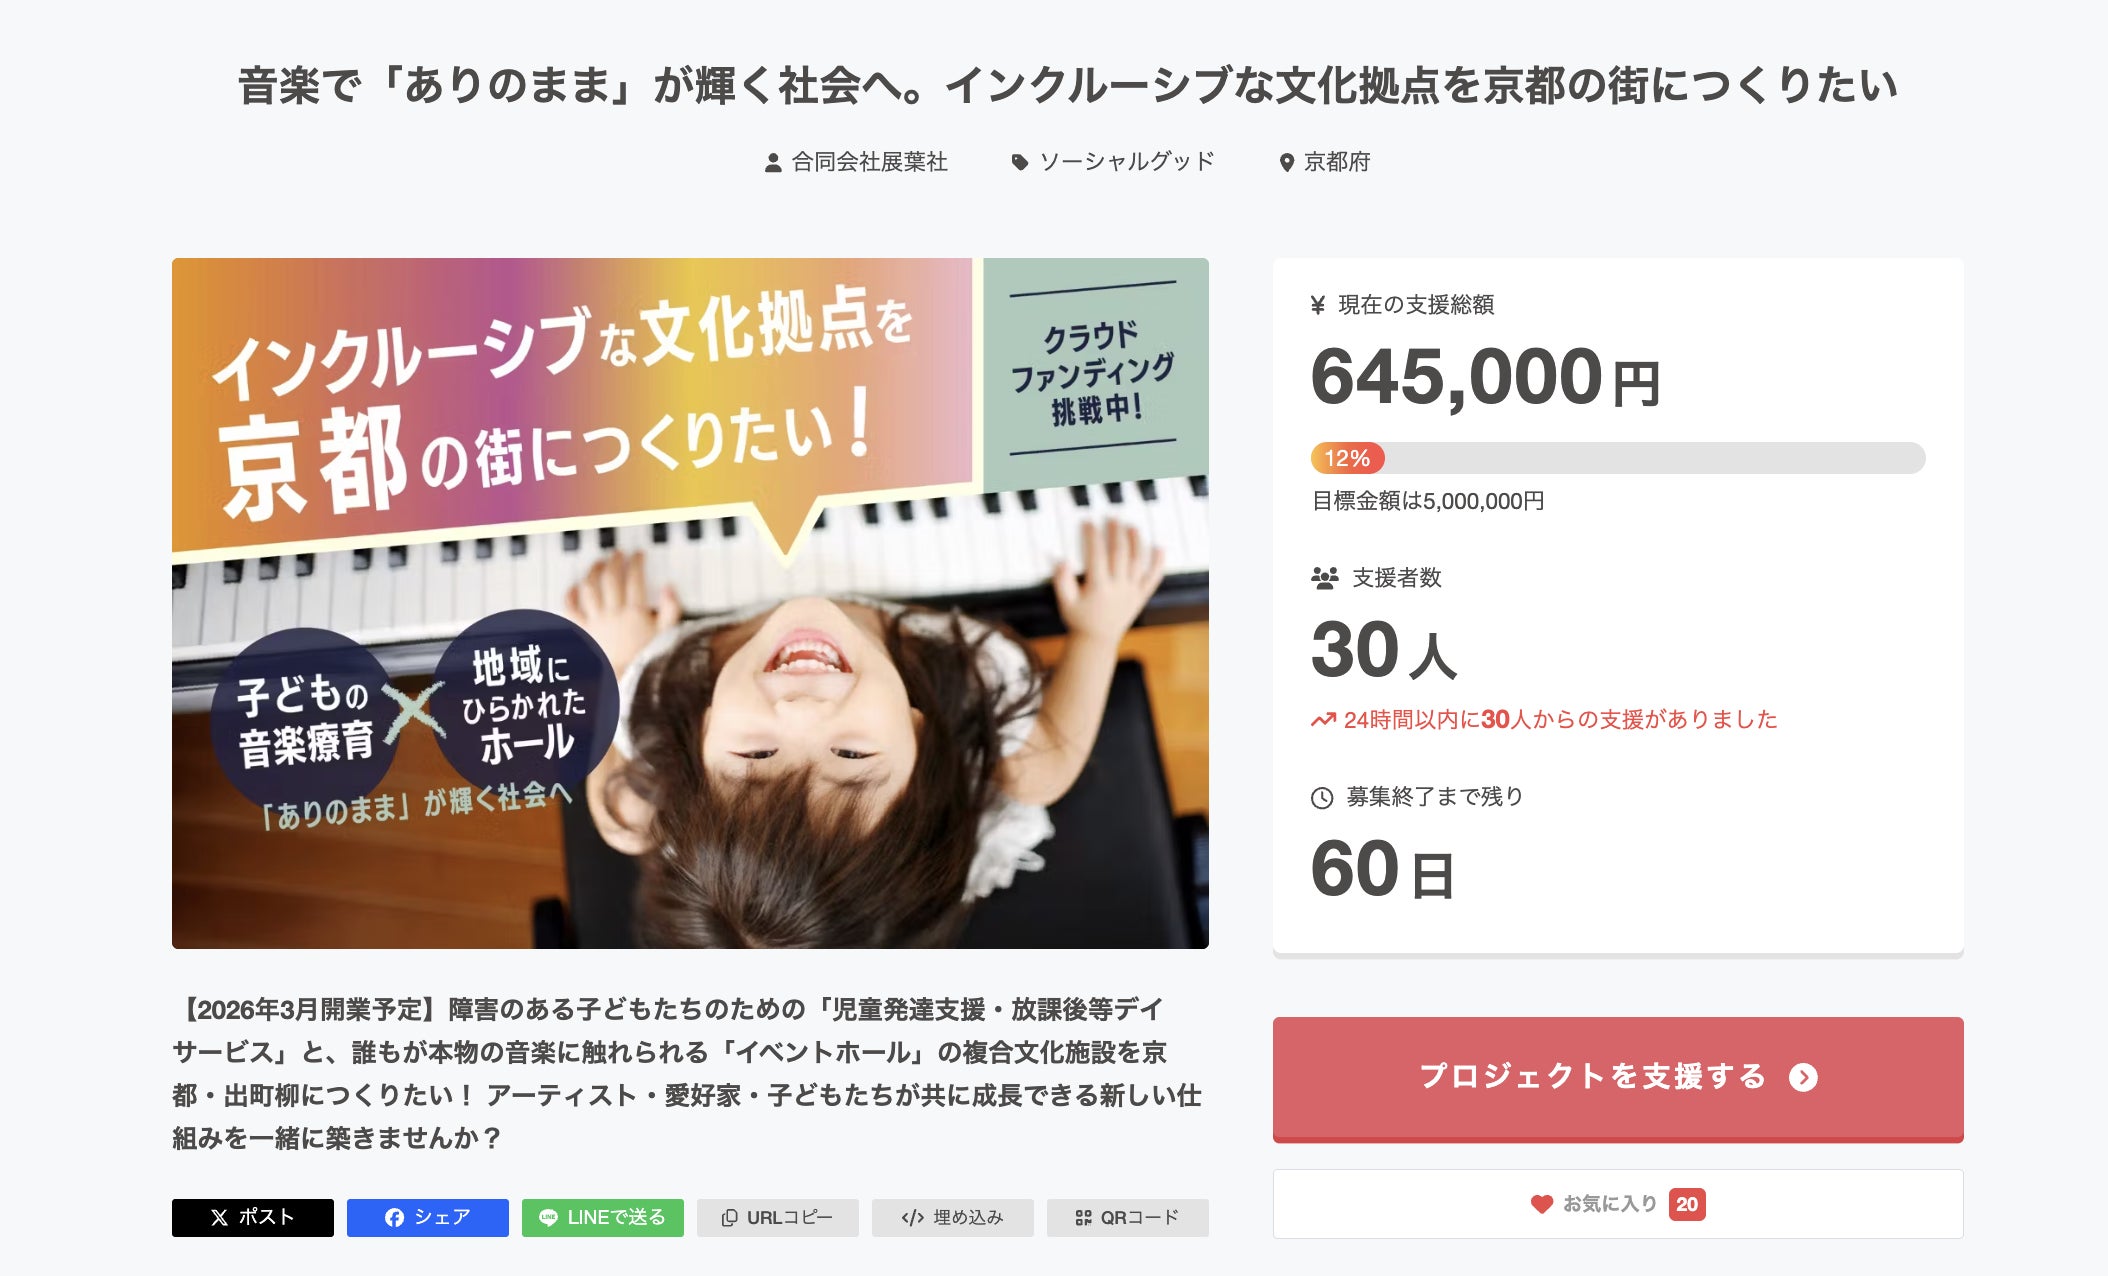Click the LINEで送る button label

coord(616,1218)
